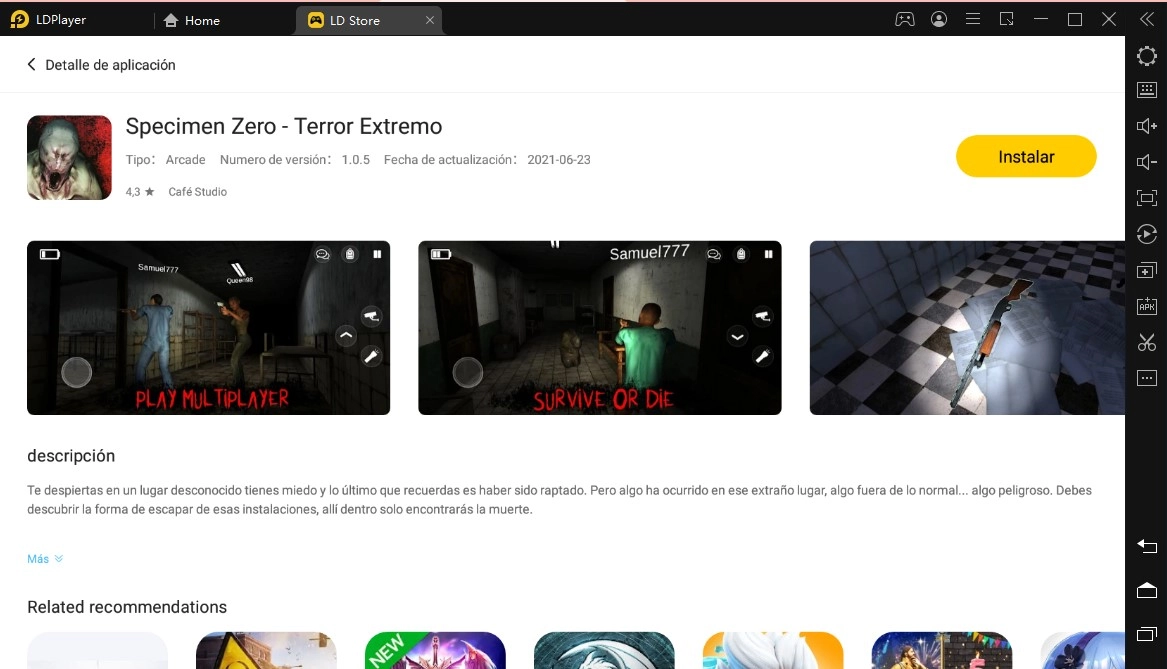Open LDPlayer settings gear in sidebar
This screenshot has width=1167, height=669.
coord(1147,56)
